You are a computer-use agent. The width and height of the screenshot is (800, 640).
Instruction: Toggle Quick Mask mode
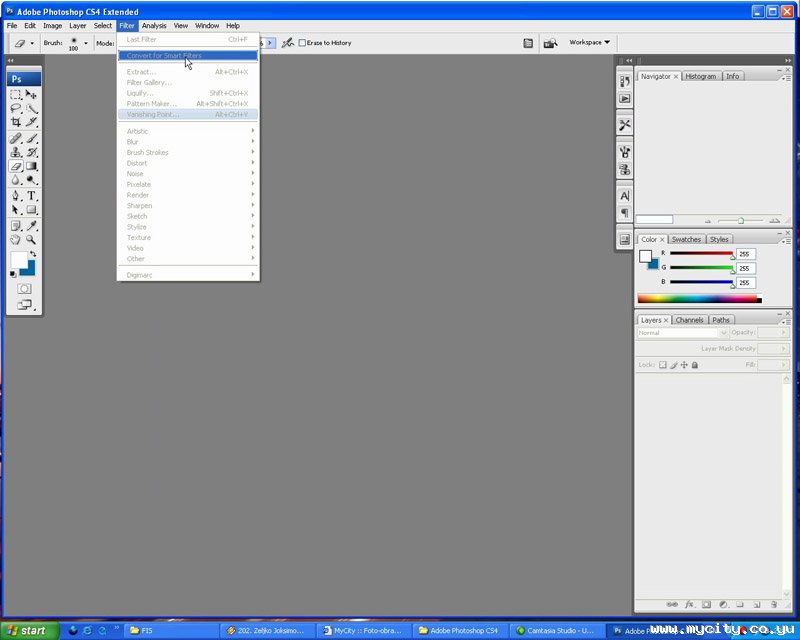24,289
